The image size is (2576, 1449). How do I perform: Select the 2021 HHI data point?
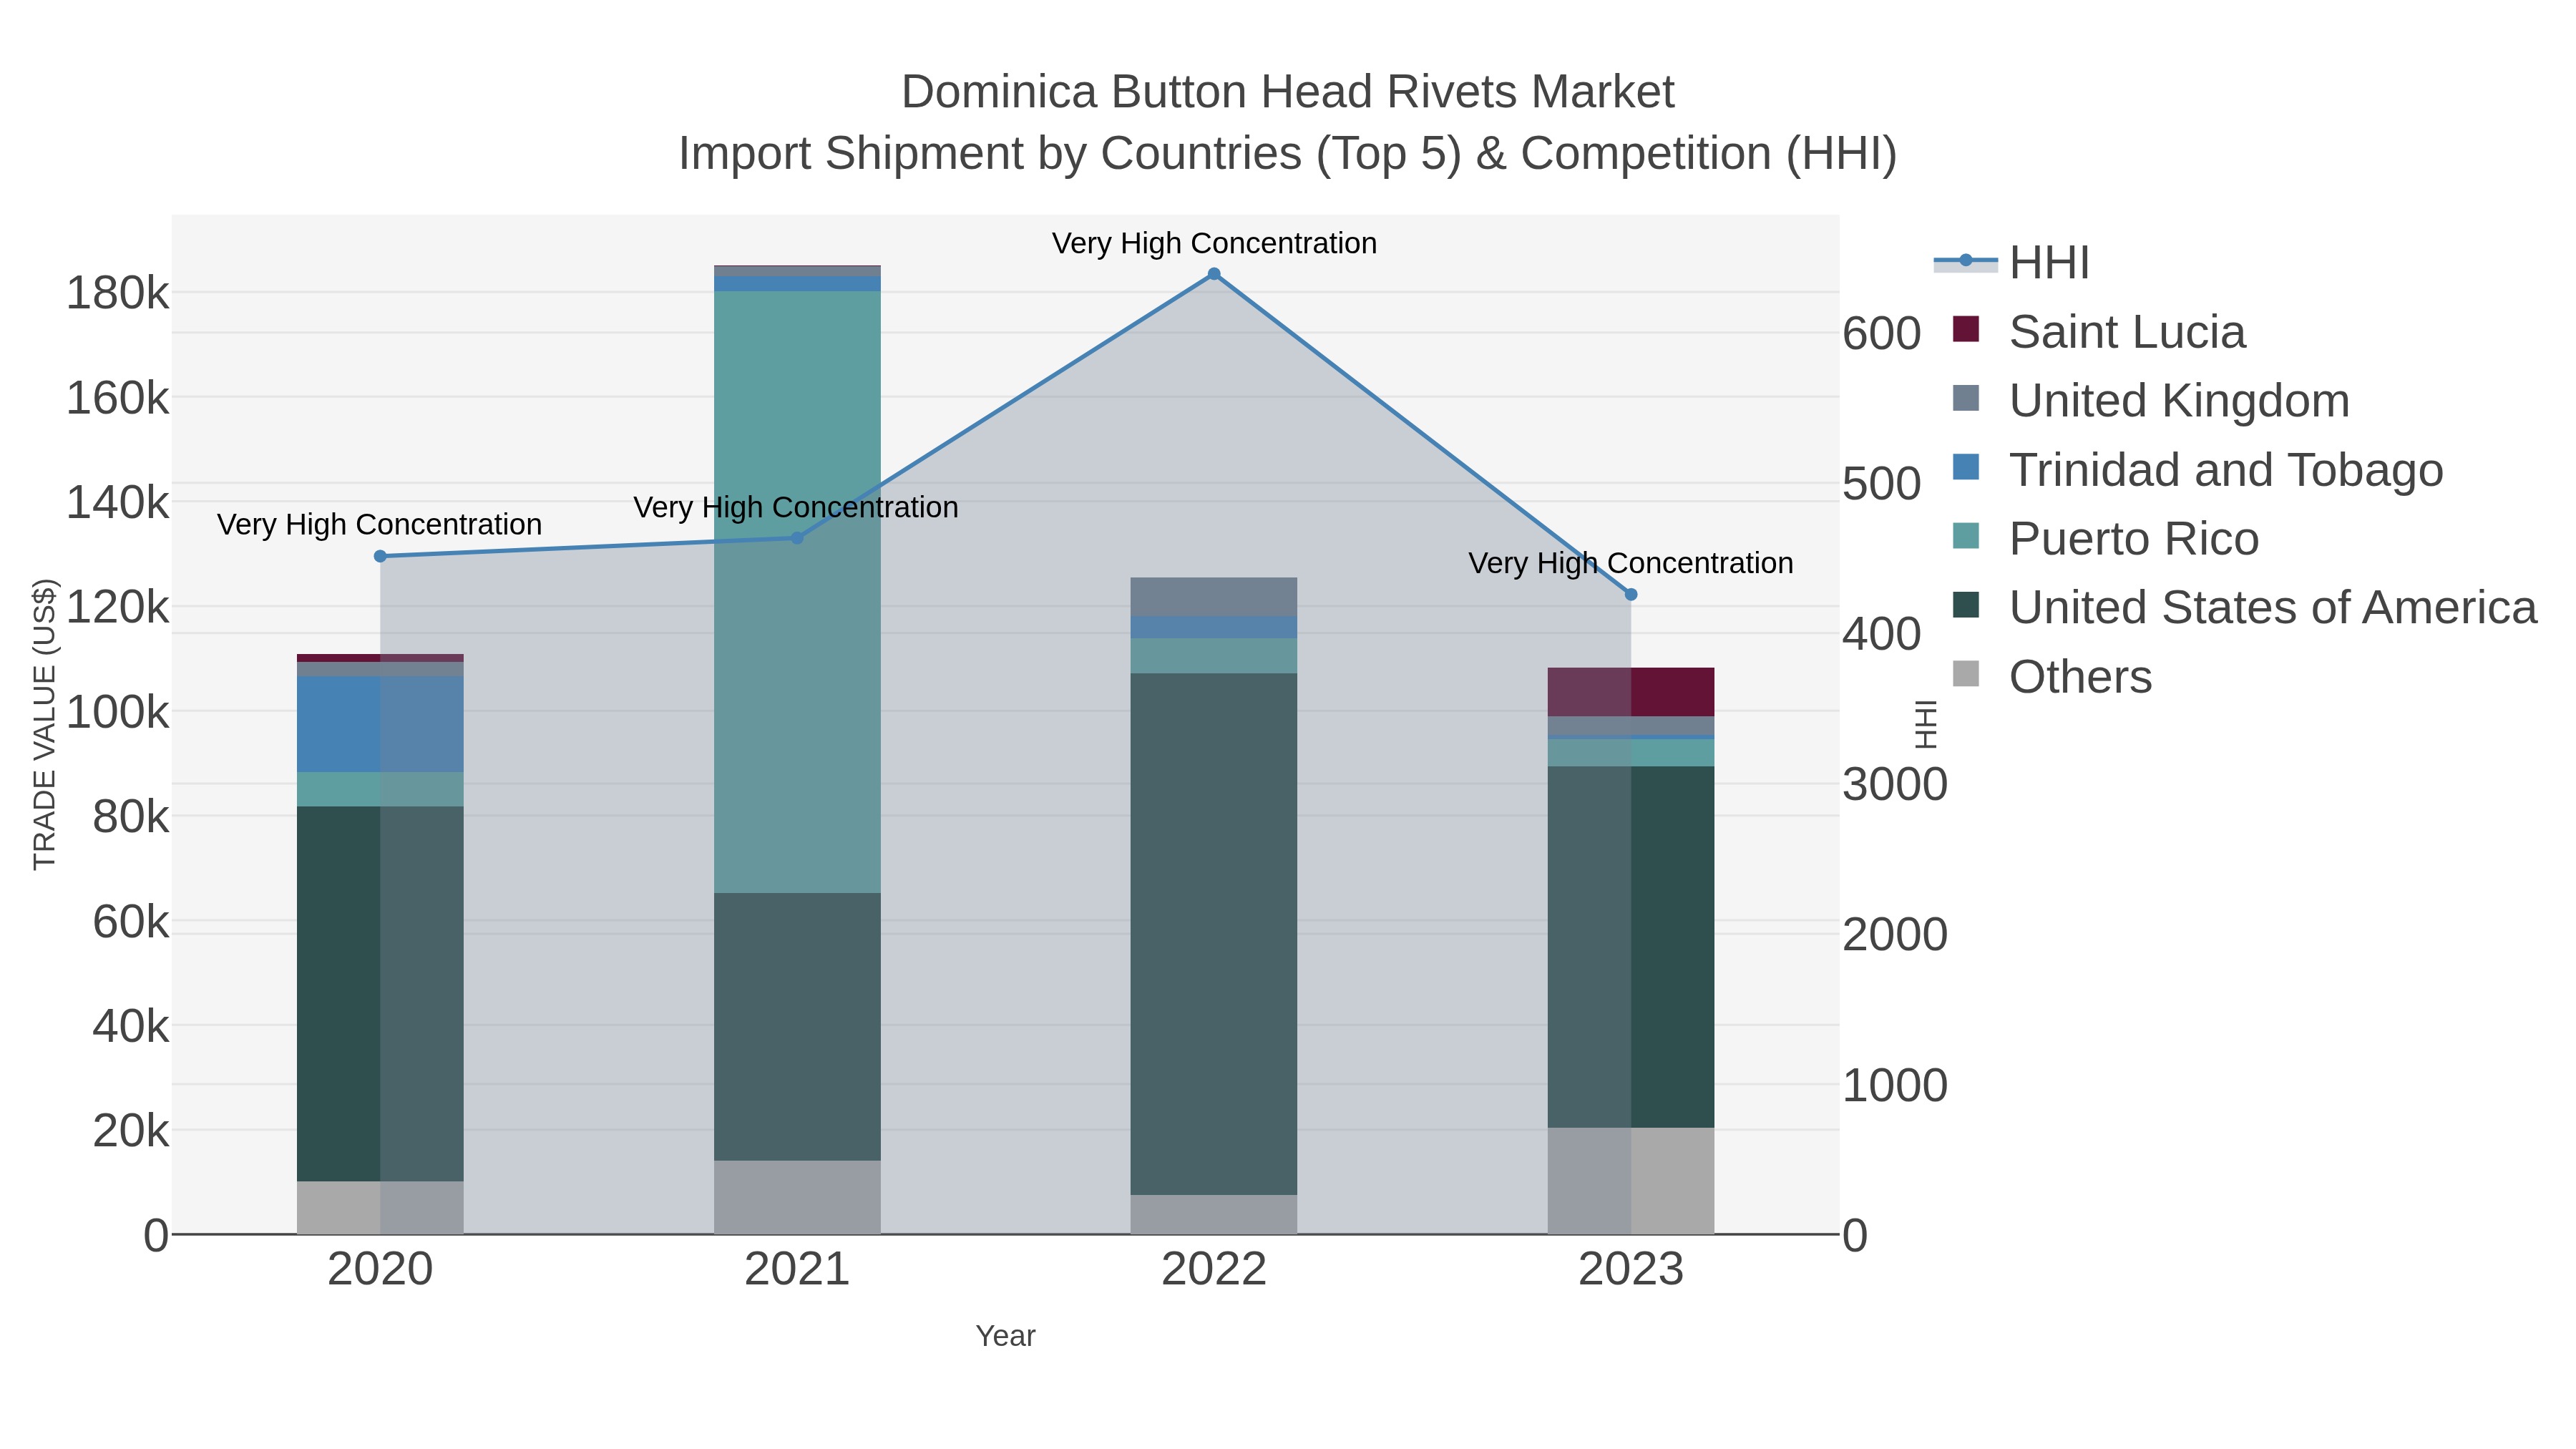797,538
